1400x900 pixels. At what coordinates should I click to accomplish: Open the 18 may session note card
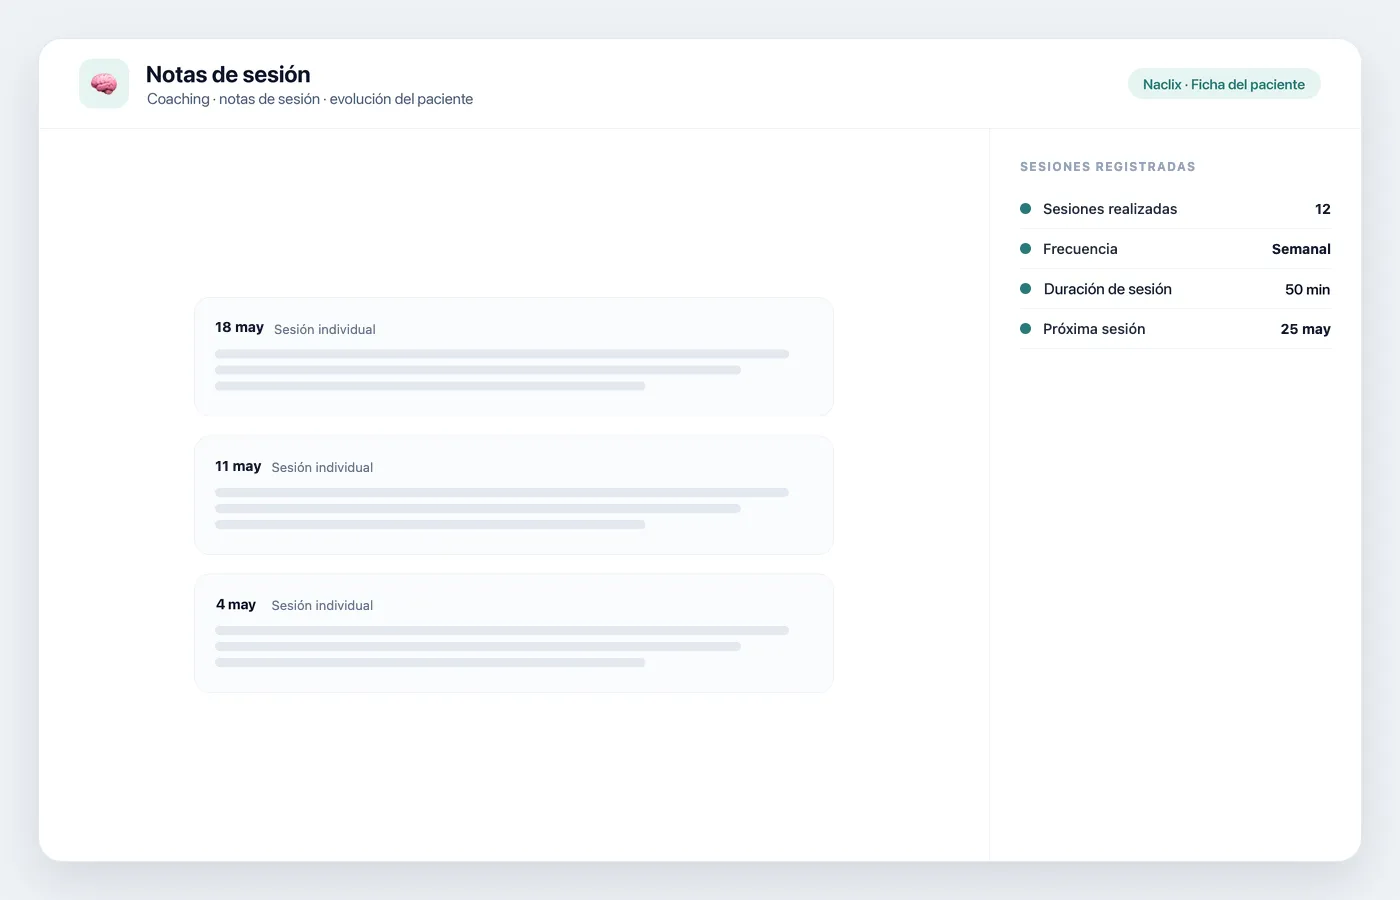tap(514, 356)
